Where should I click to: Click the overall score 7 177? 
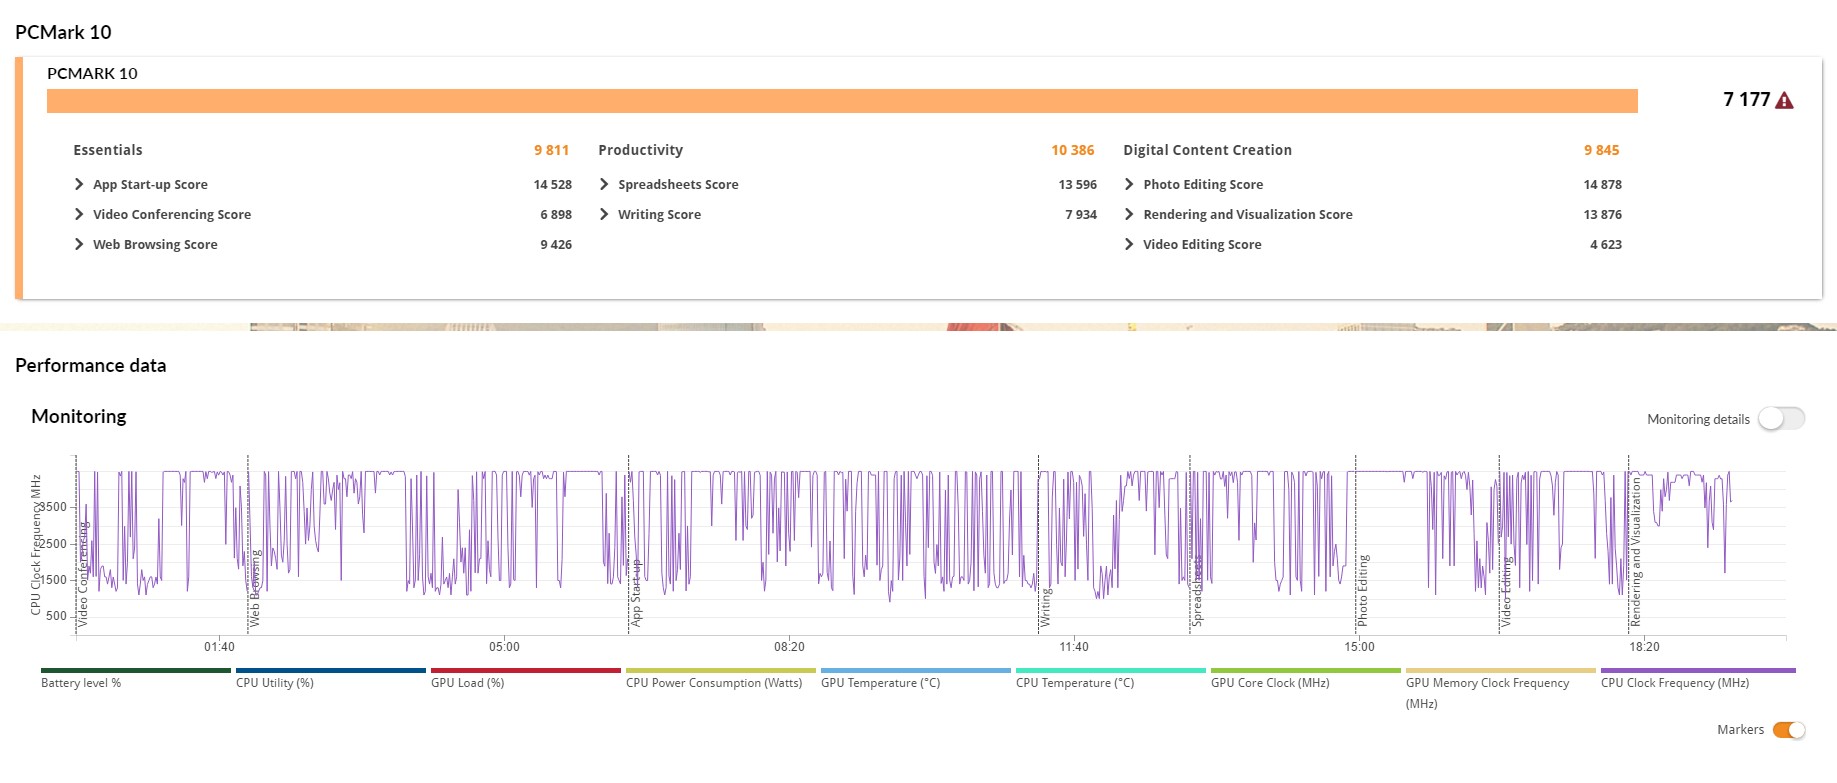click(x=1746, y=100)
